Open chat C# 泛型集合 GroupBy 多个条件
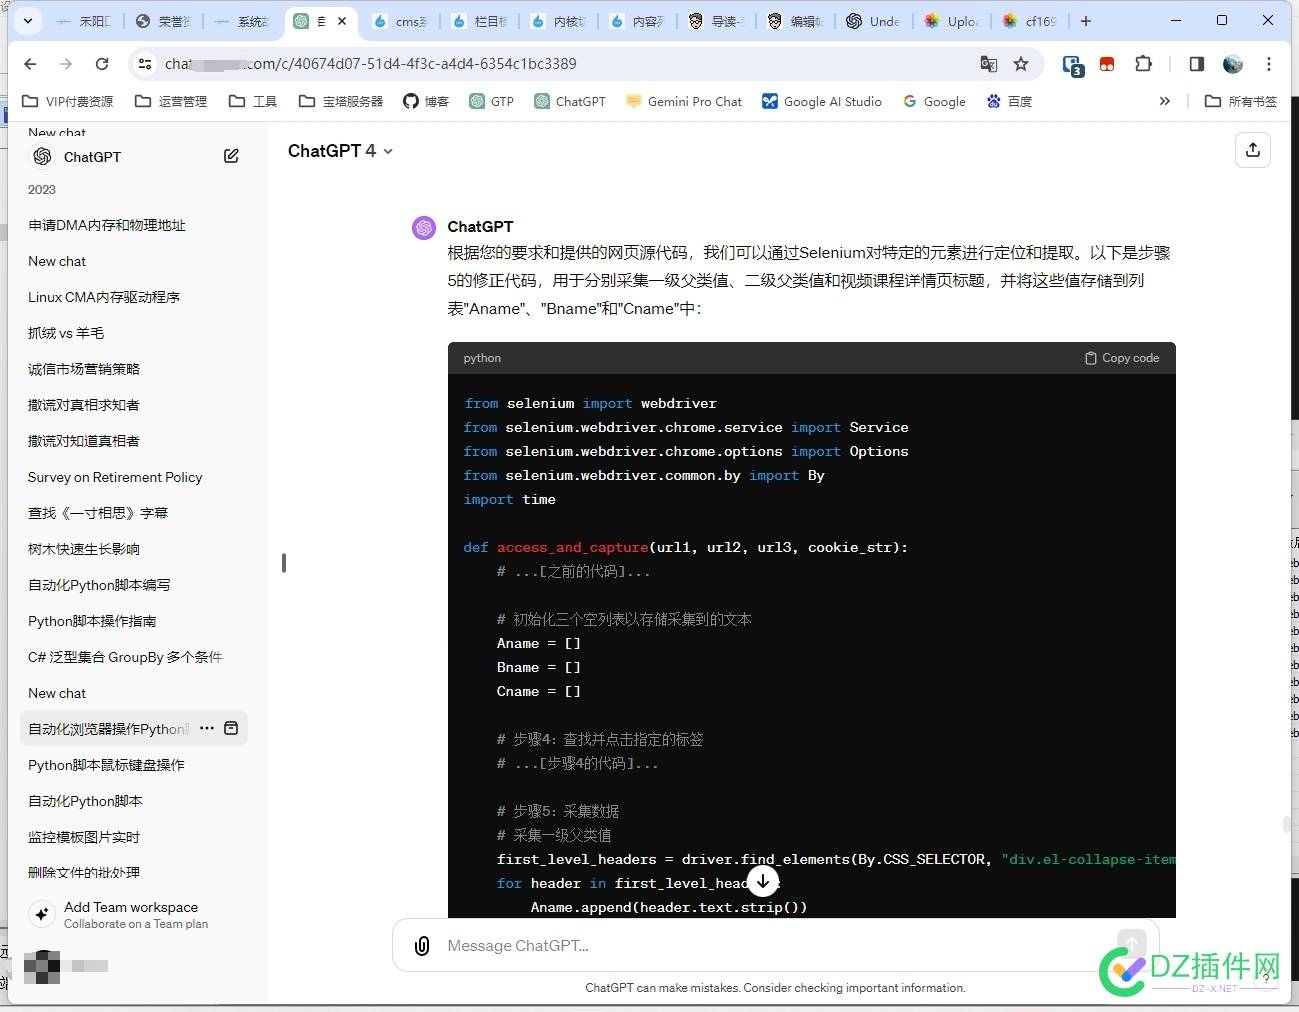 click(x=134, y=657)
